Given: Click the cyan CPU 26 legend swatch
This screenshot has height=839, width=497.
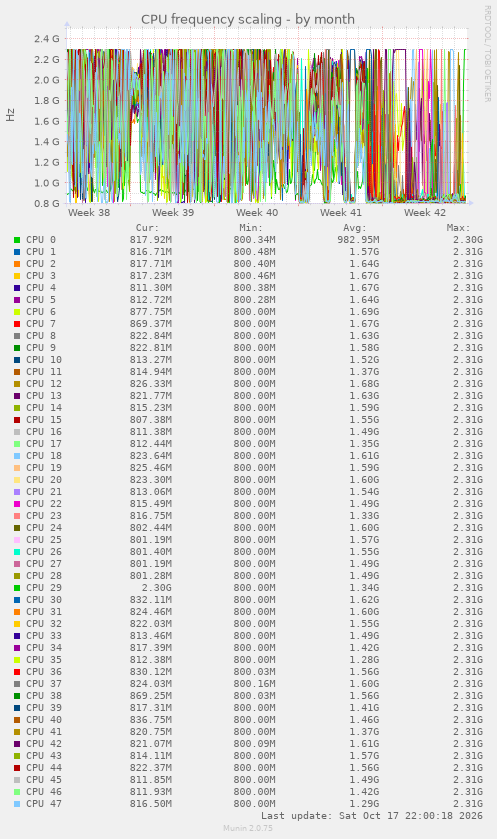Looking at the screenshot, I should tap(17, 552).
